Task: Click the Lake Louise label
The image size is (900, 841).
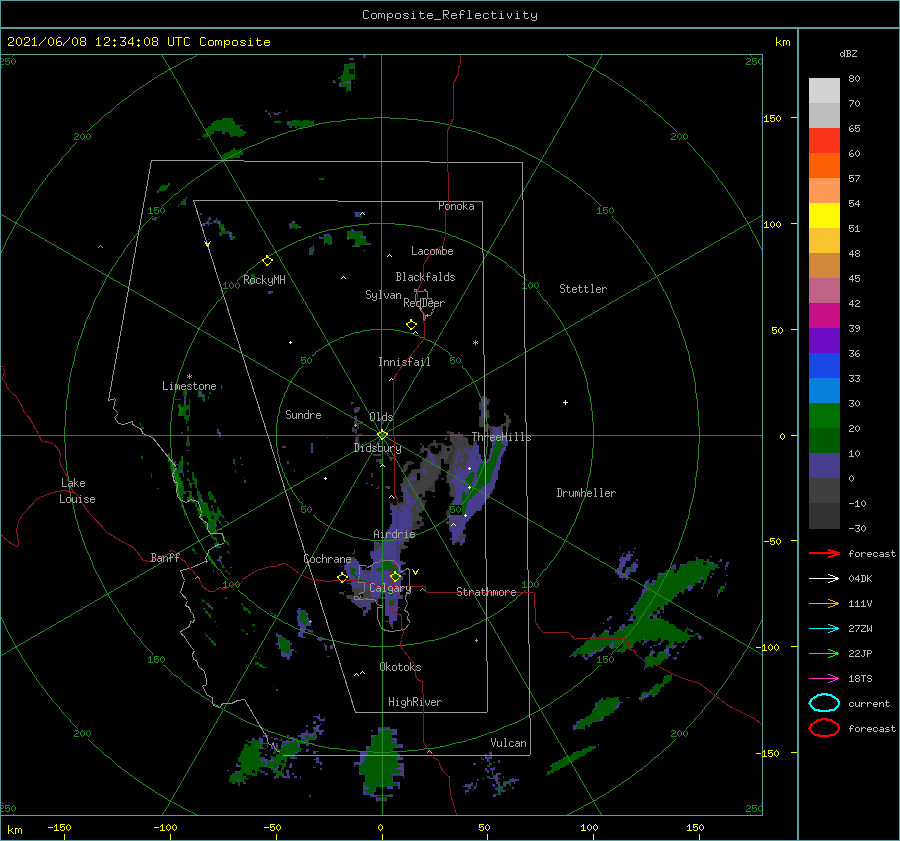Action: point(77,491)
